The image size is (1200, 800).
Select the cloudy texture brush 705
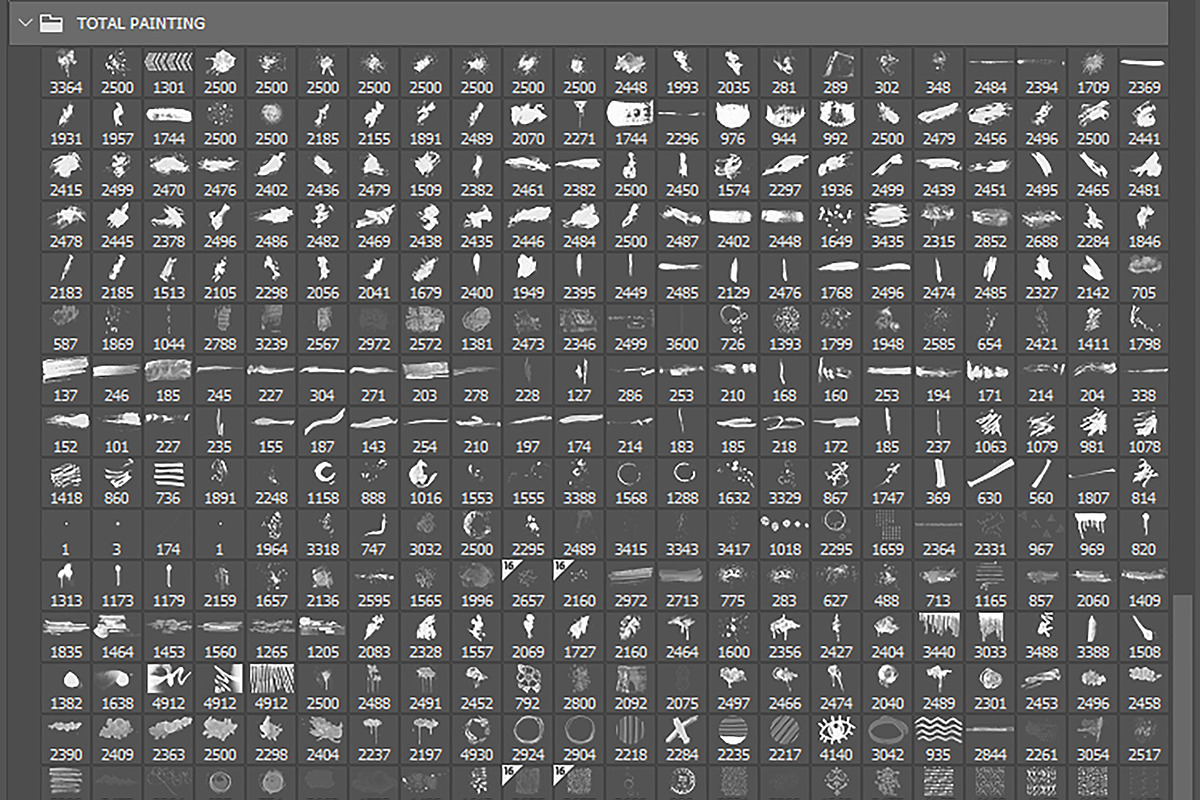point(1144,278)
